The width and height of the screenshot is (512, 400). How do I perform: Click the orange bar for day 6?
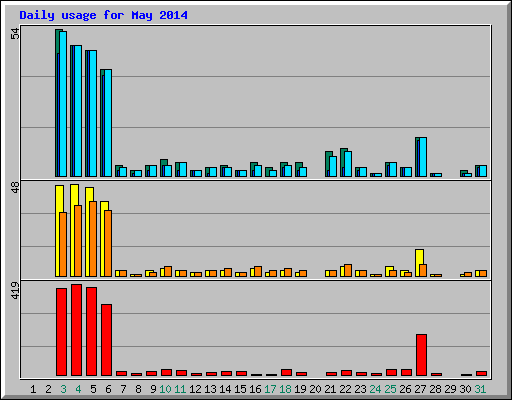(x=108, y=243)
